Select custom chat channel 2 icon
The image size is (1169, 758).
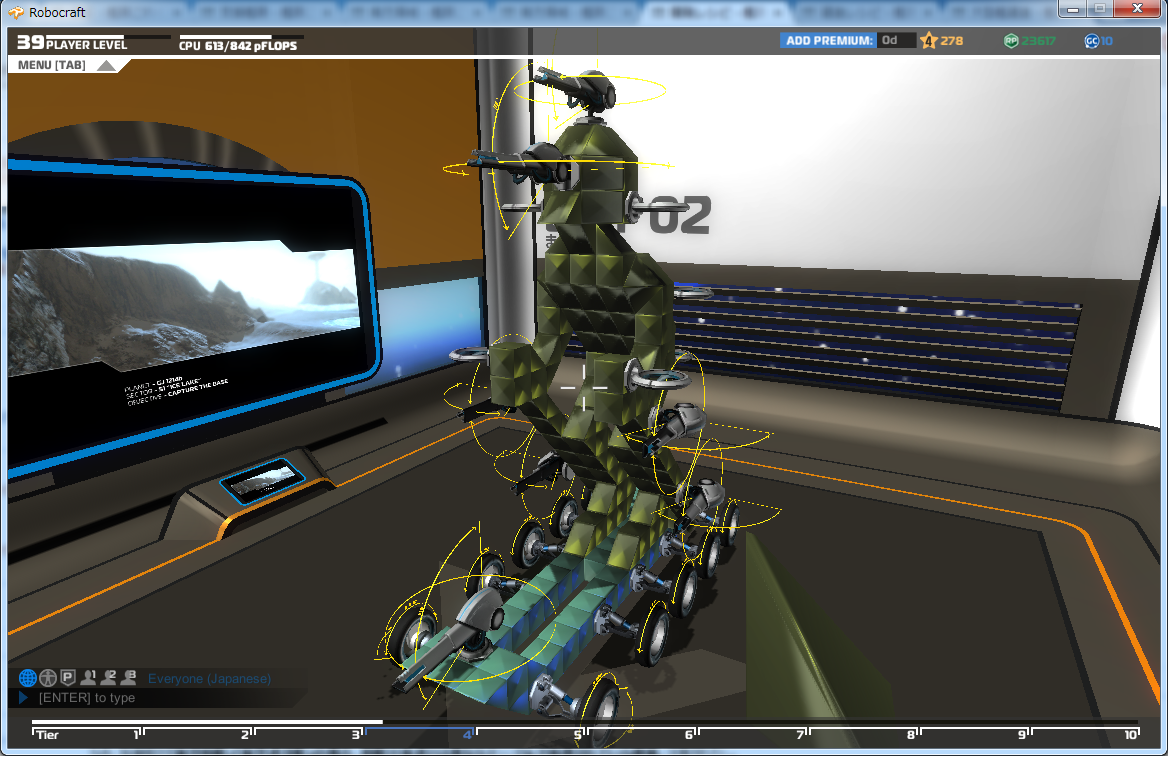pyautogui.click(x=109, y=677)
